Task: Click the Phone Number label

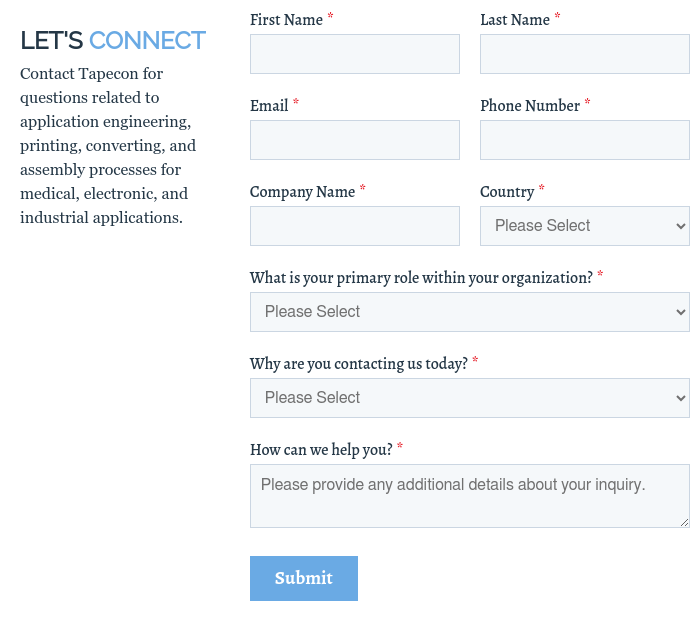Action: coord(530,106)
